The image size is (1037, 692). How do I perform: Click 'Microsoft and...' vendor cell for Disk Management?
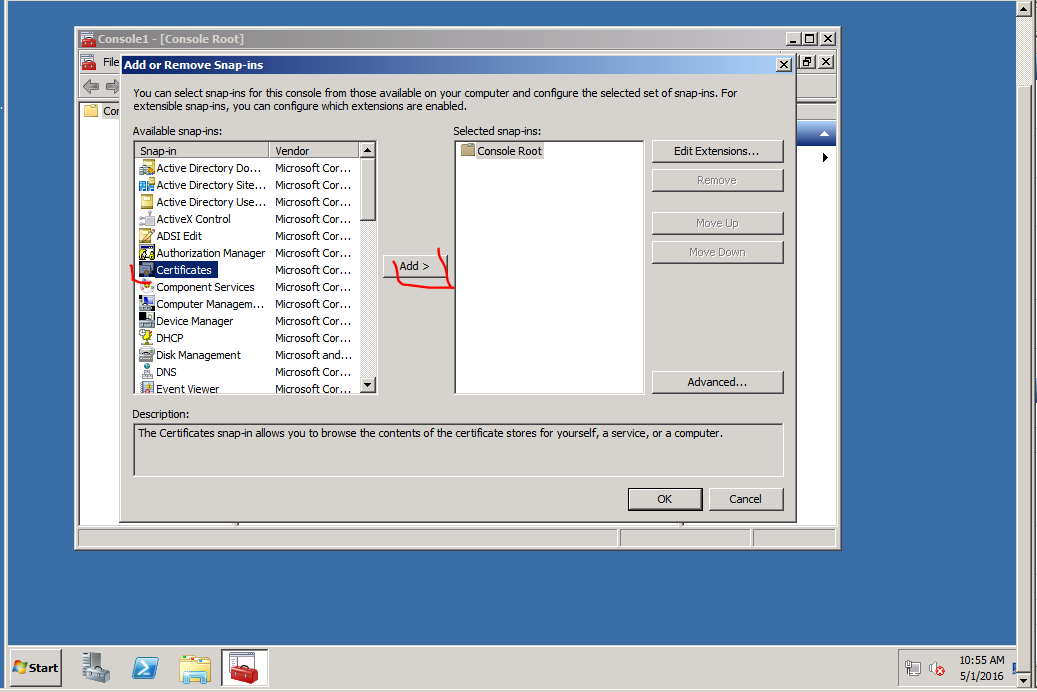point(313,355)
